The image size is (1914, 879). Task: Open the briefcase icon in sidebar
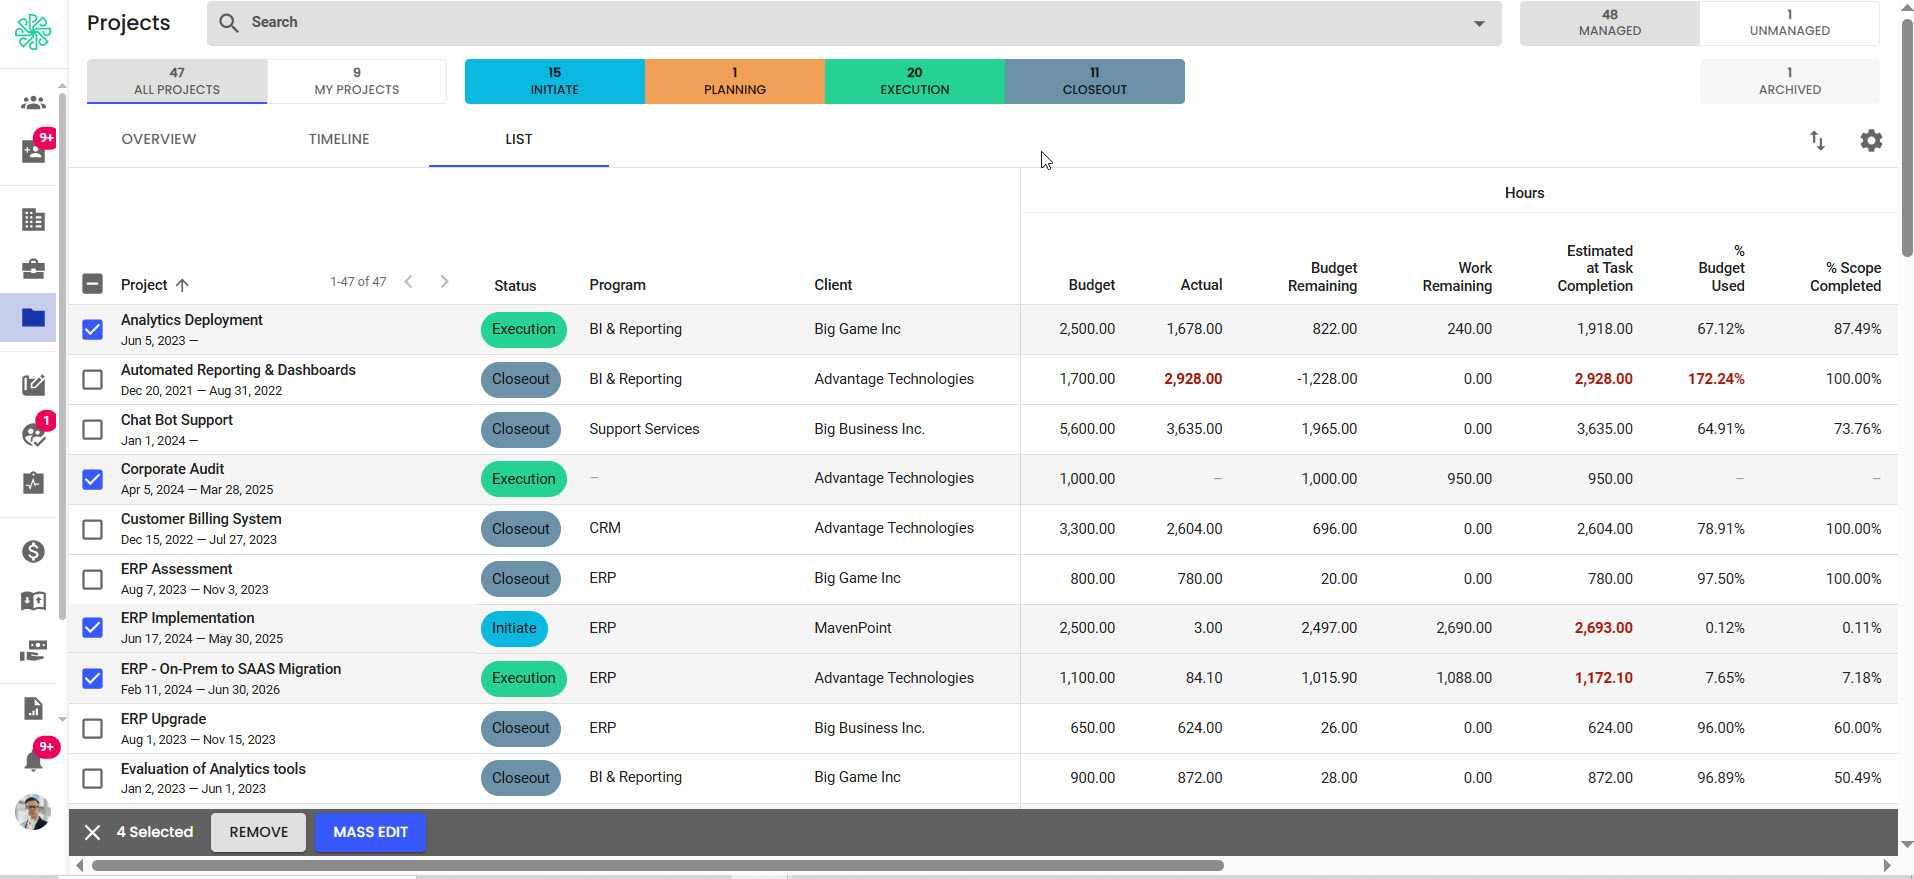(x=33, y=269)
